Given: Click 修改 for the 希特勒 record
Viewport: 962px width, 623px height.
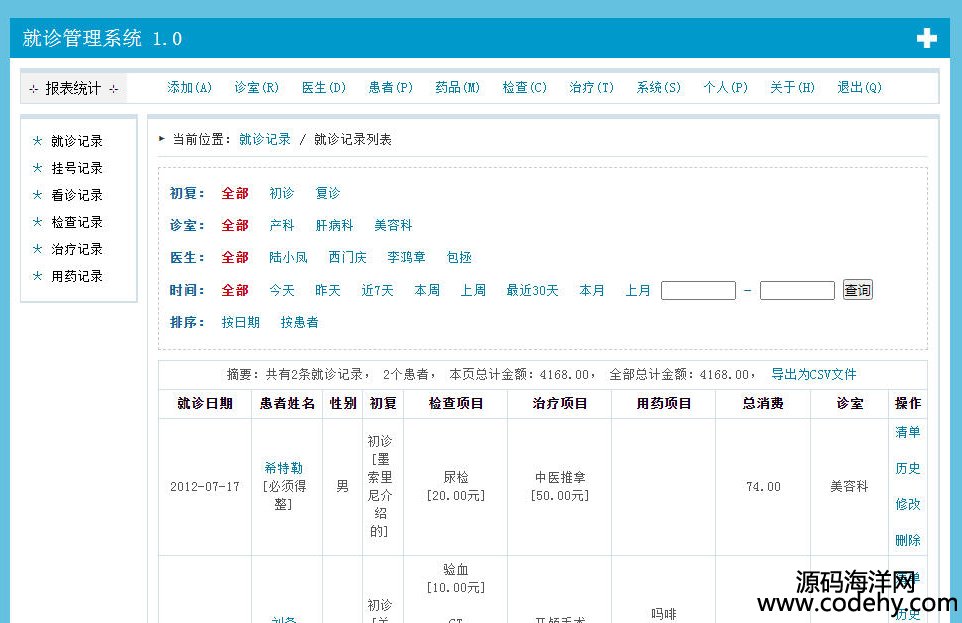Looking at the screenshot, I should click(907, 504).
